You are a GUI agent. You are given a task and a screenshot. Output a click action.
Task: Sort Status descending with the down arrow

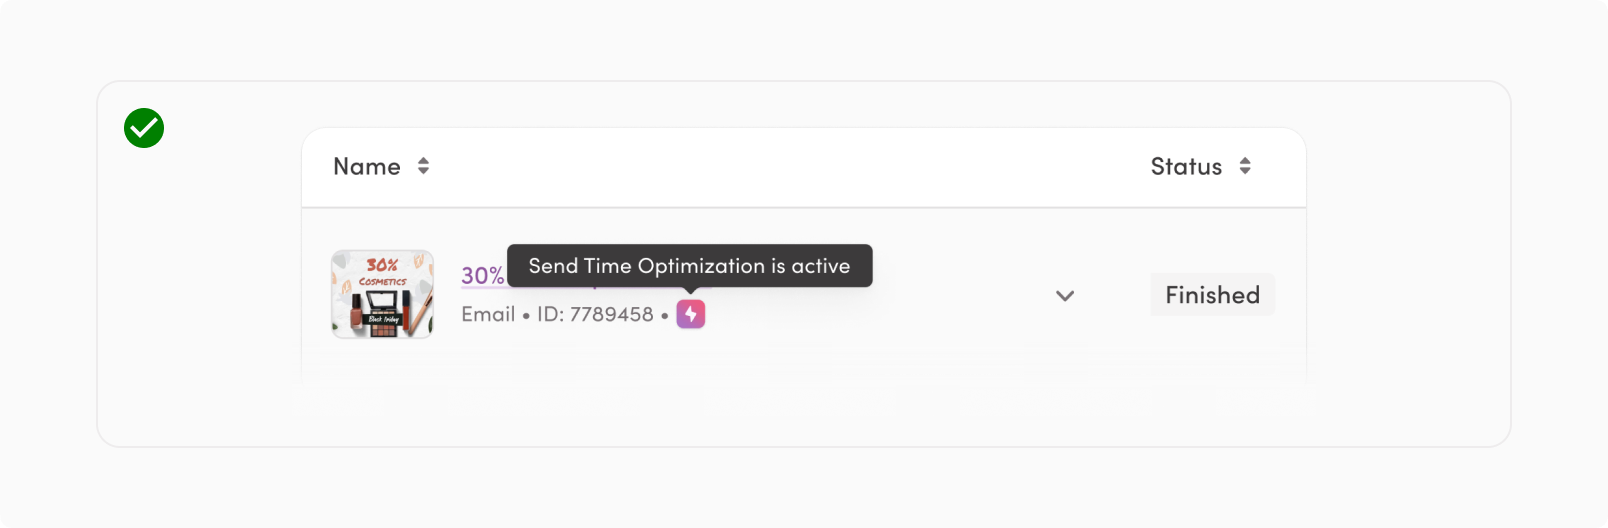point(1245,171)
